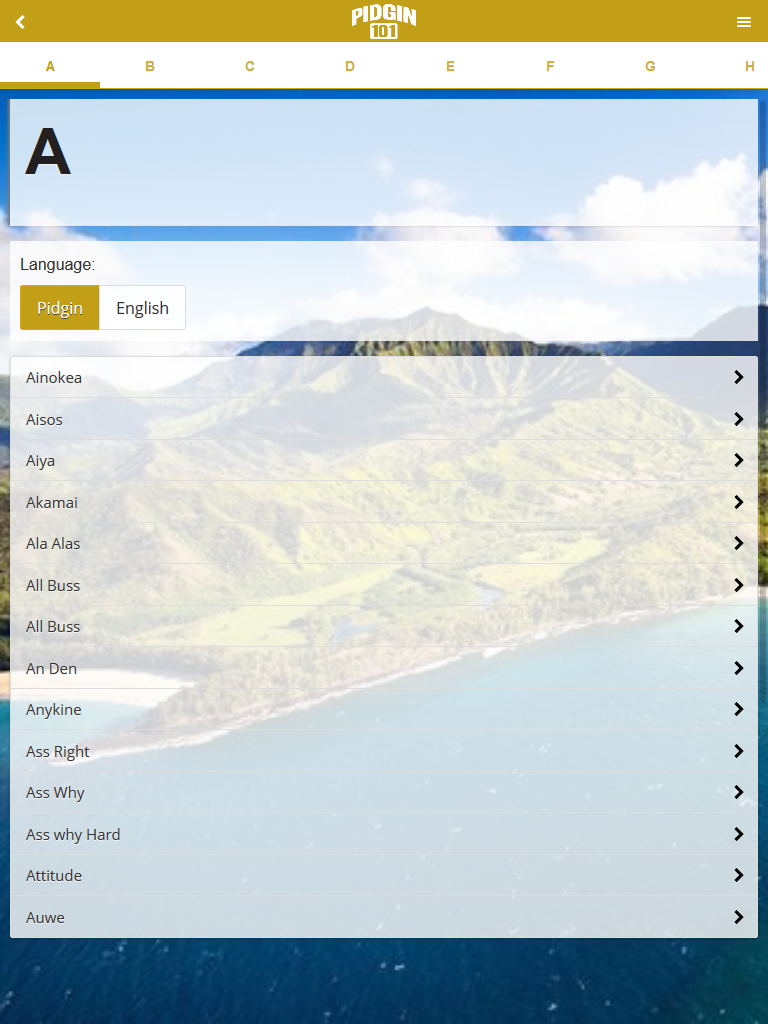Open the An Den entry
Screen dimensions: 768x1024
384,668
